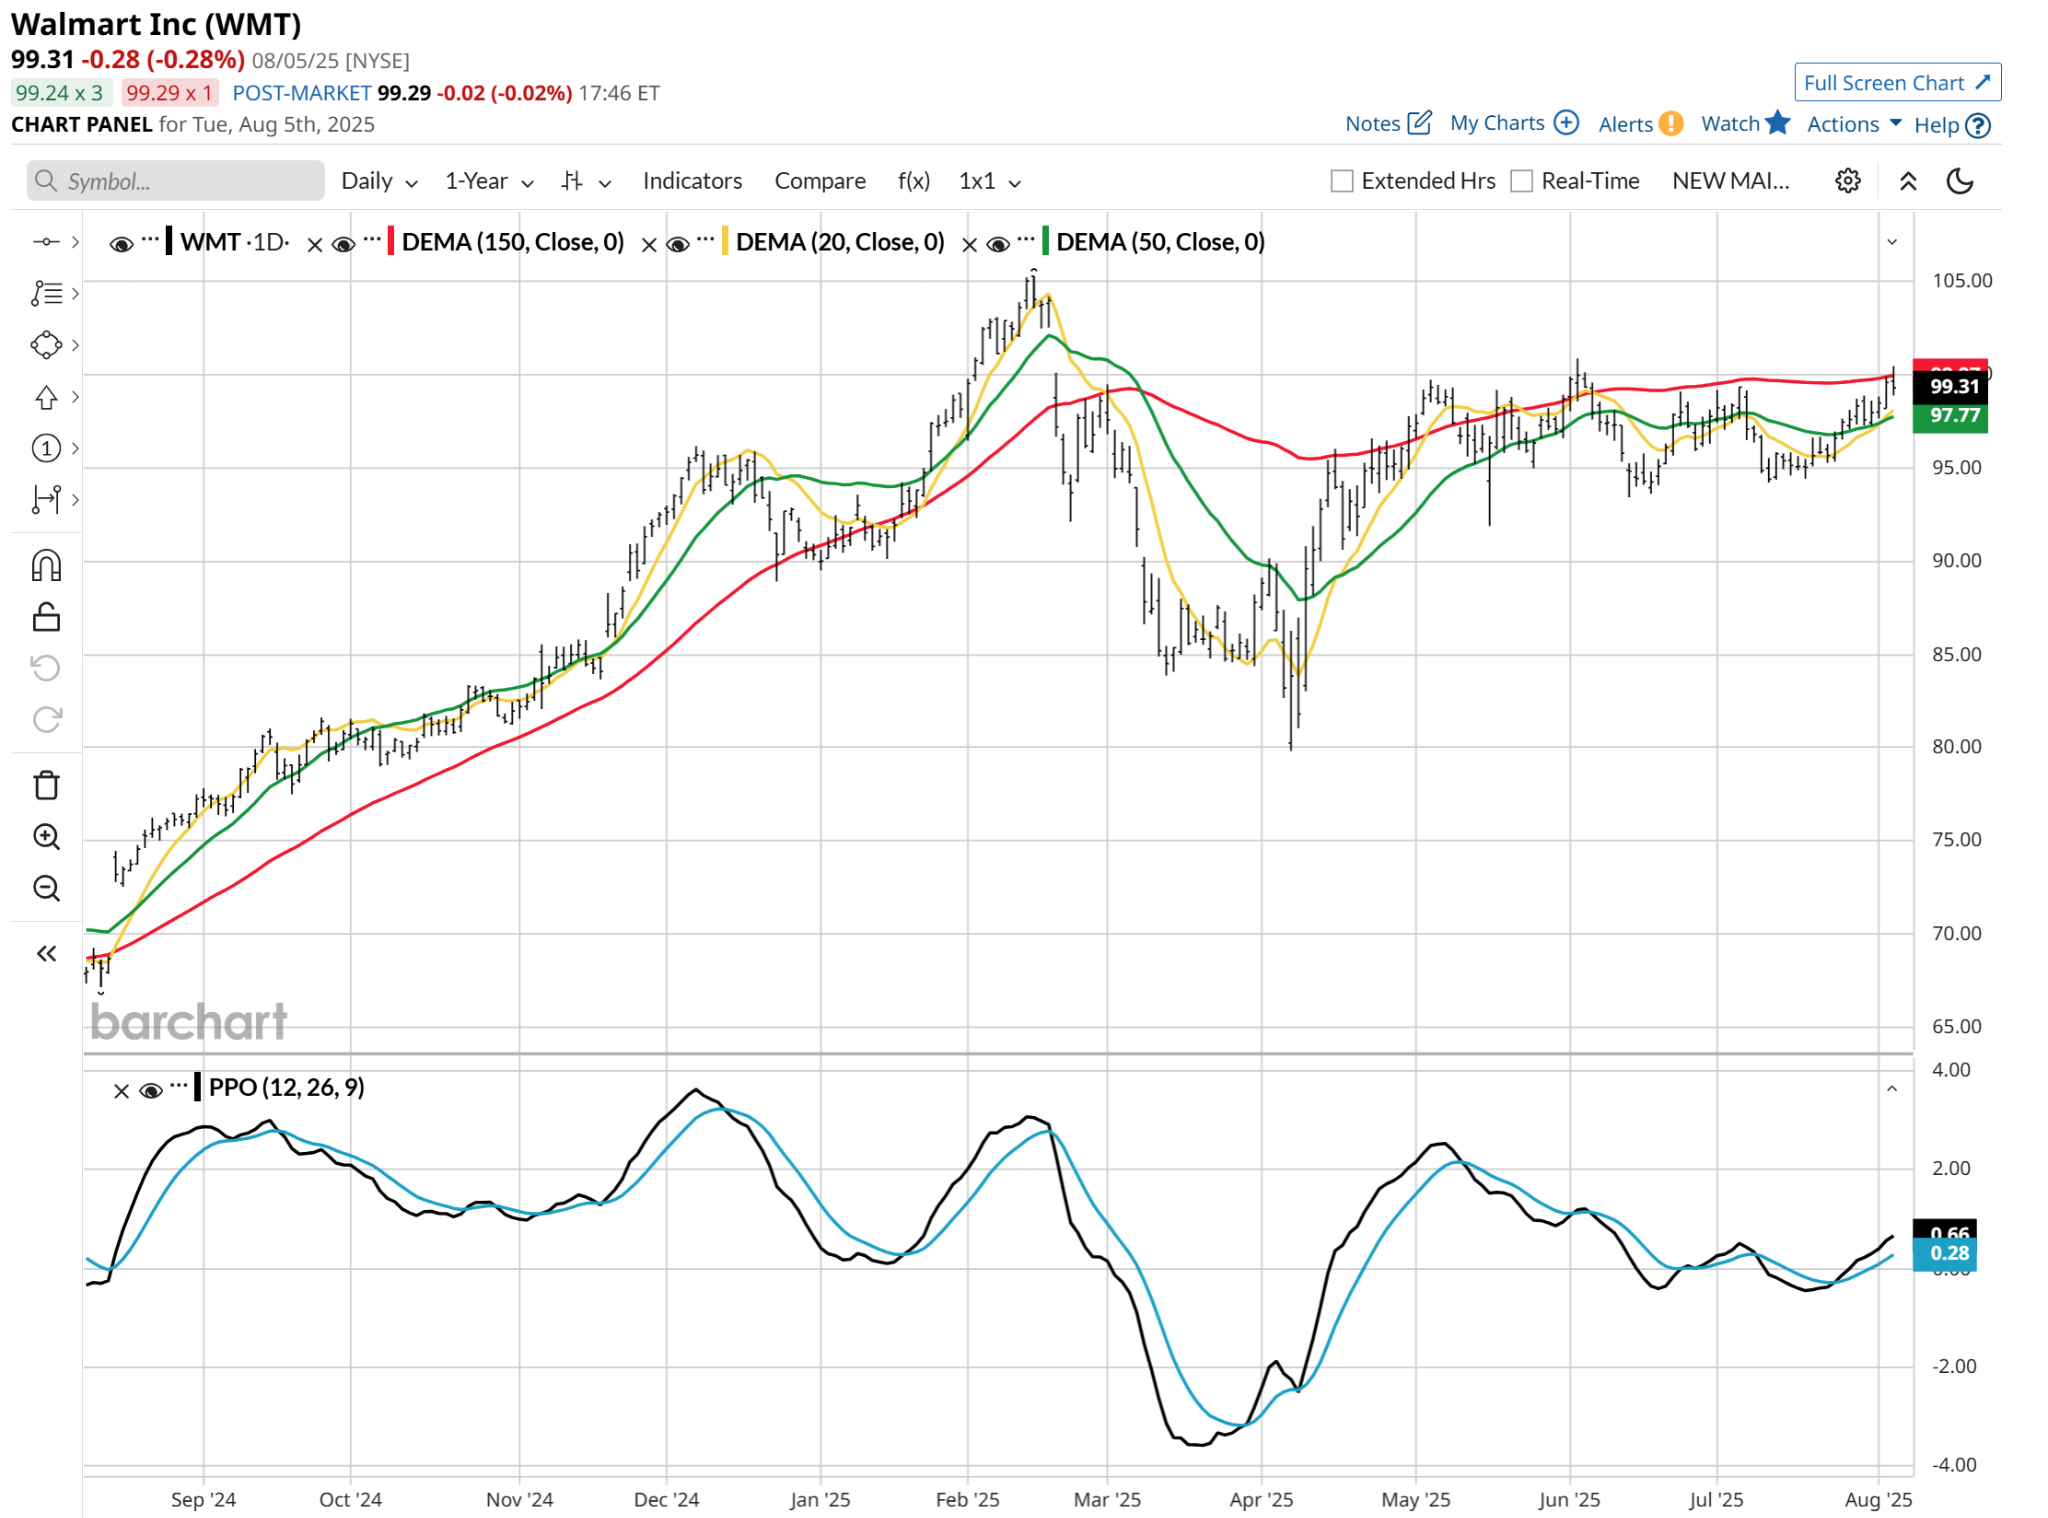Choose the shapes drawing tool
Viewport: 2048px width, 1518px height.
[x=46, y=345]
